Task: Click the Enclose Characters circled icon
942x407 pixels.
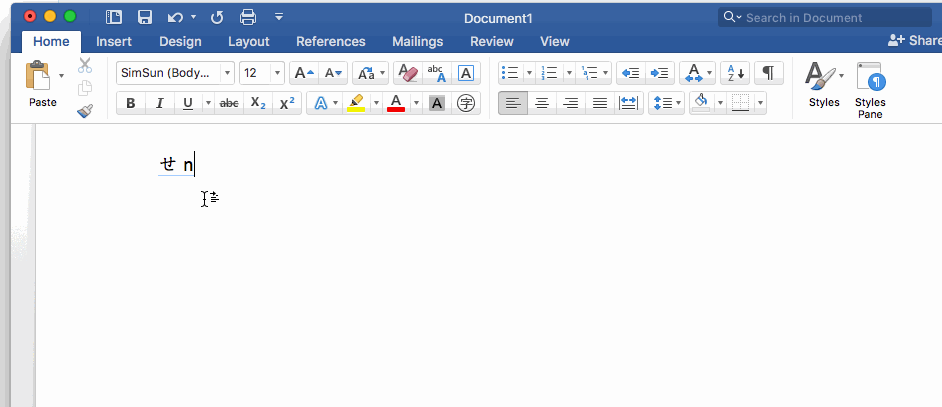Action: pos(466,103)
